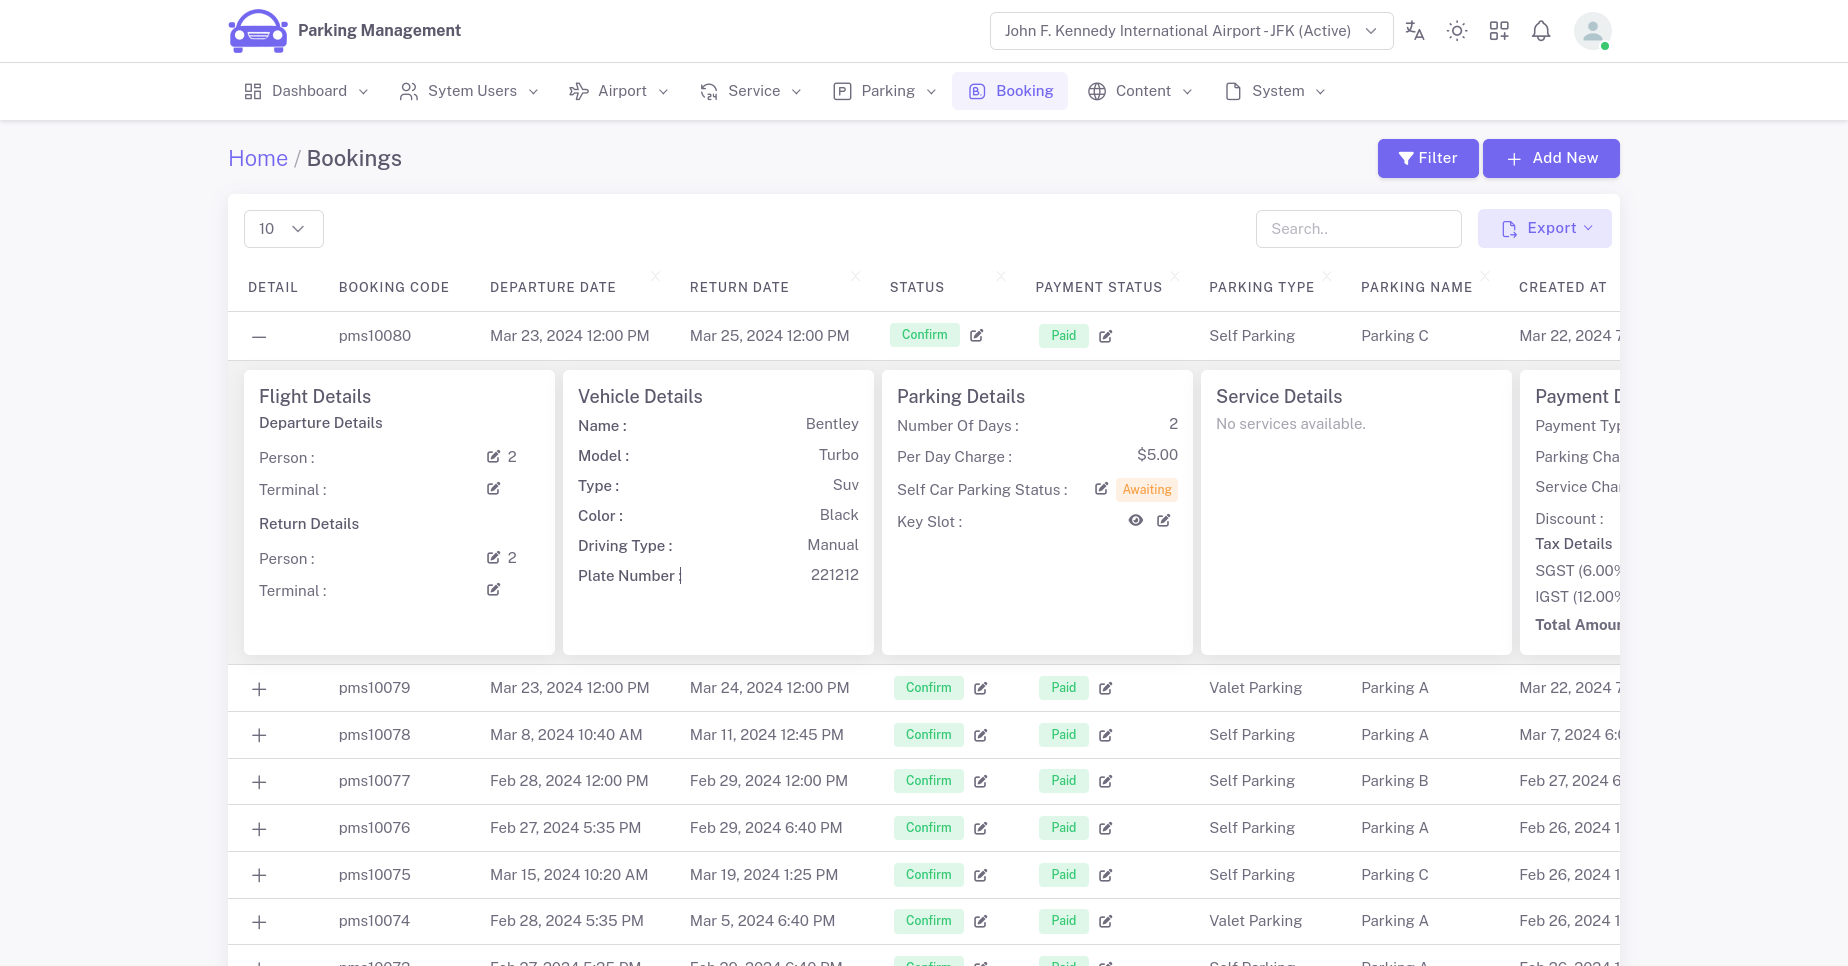Click the language translation icon

click(1414, 31)
